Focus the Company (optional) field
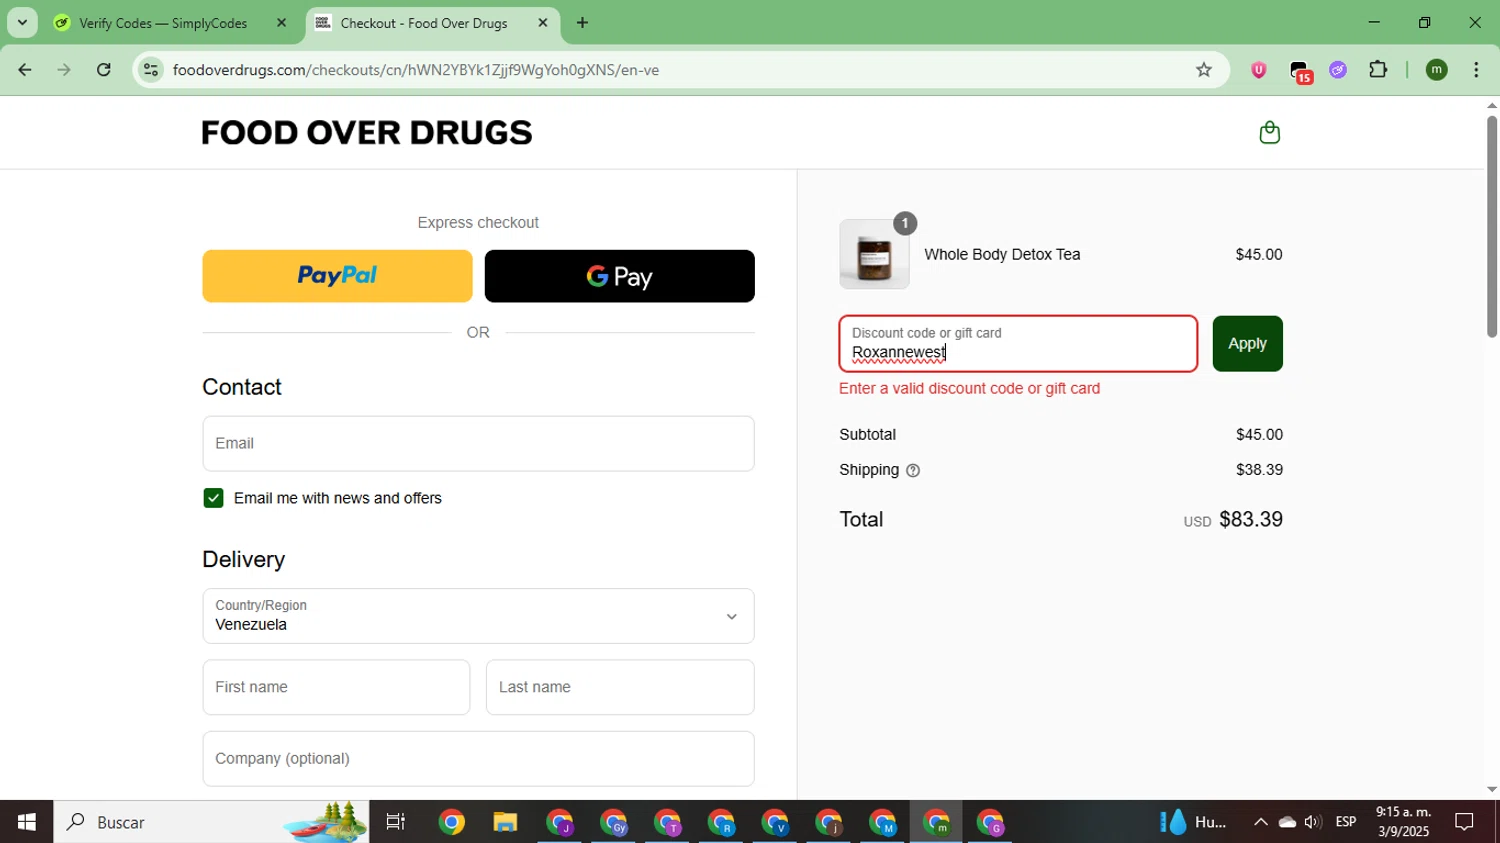Viewport: 1500px width, 843px height. point(478,759)
